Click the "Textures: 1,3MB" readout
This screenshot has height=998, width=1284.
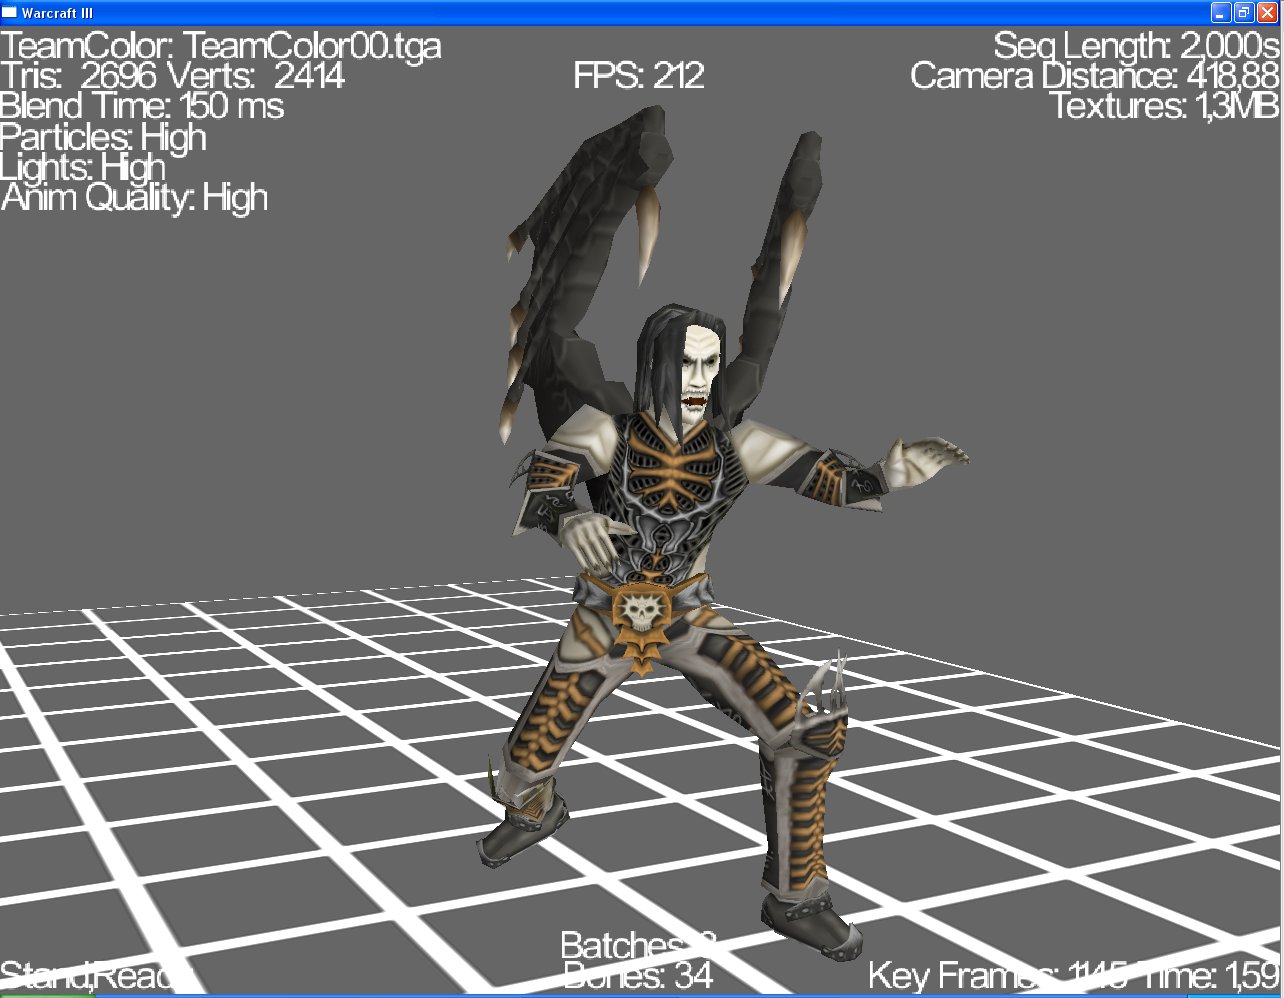point(1165,106)
